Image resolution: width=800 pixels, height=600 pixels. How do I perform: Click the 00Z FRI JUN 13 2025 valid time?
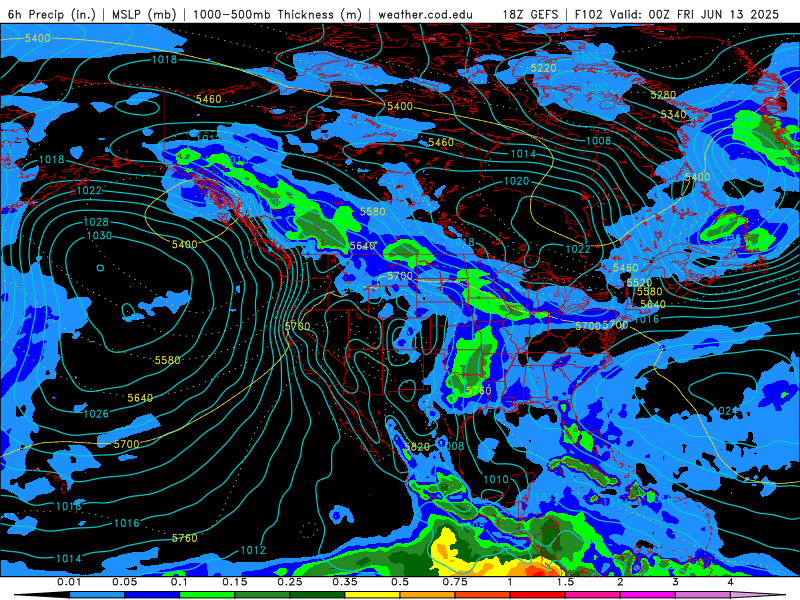tap(713, 14)
